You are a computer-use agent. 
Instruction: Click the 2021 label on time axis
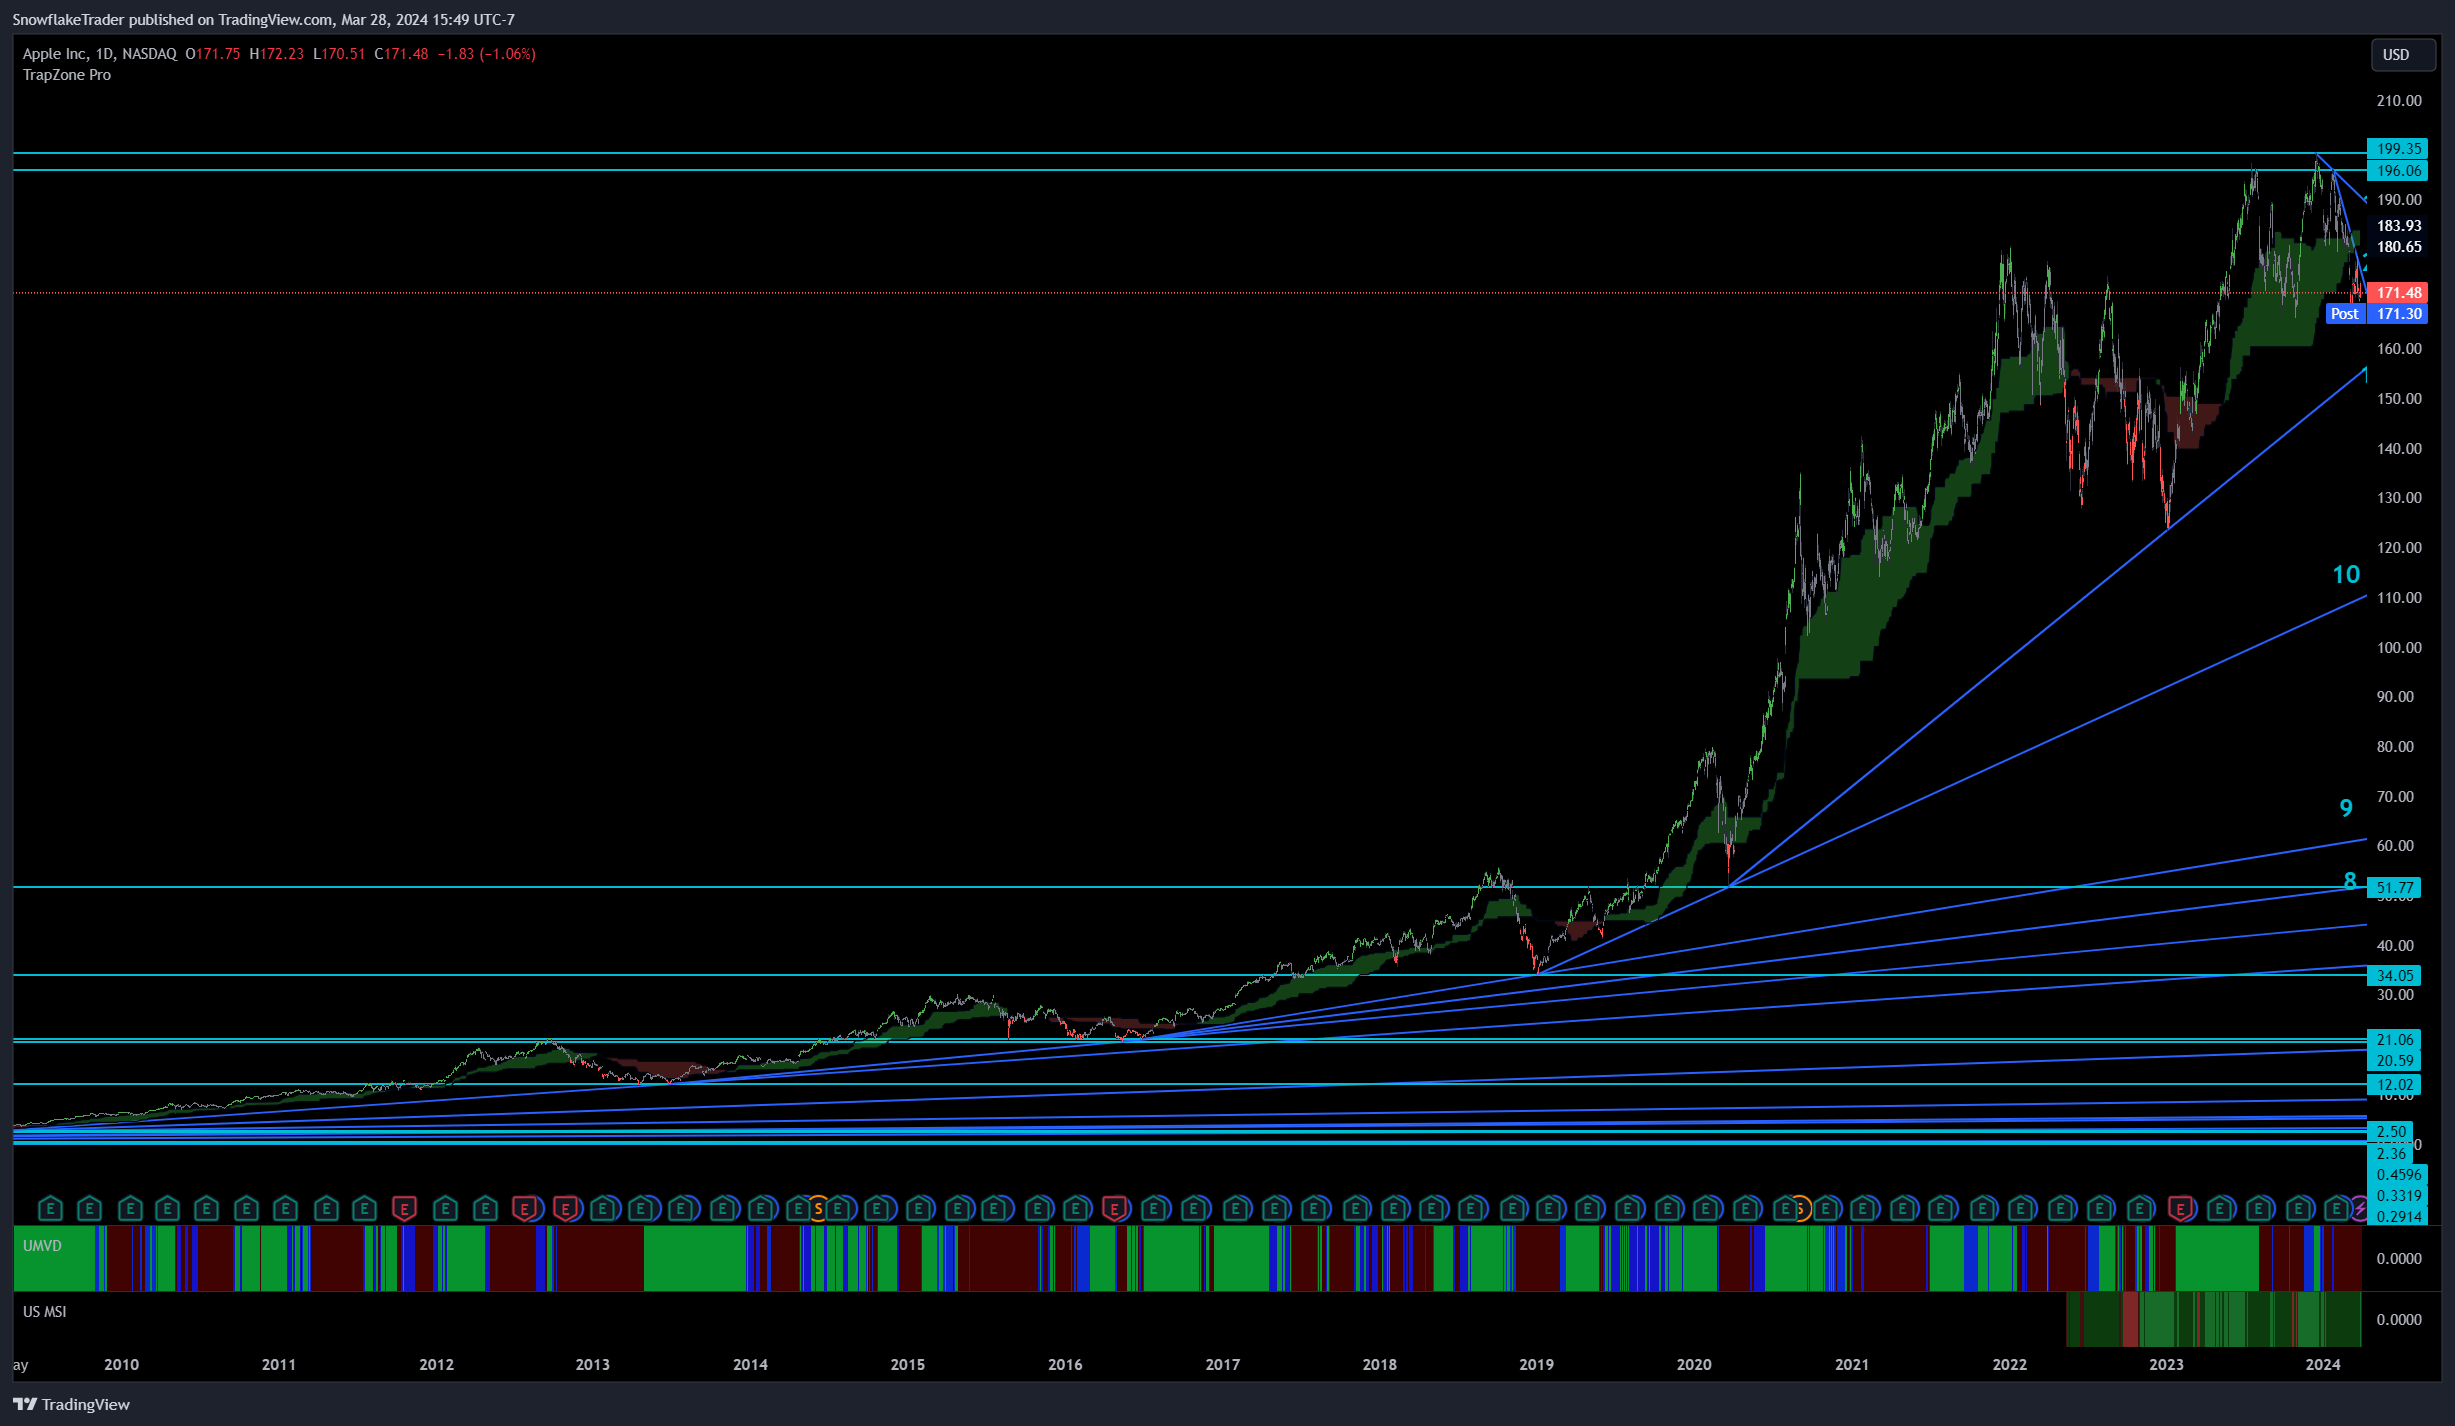point(1851,1365)
